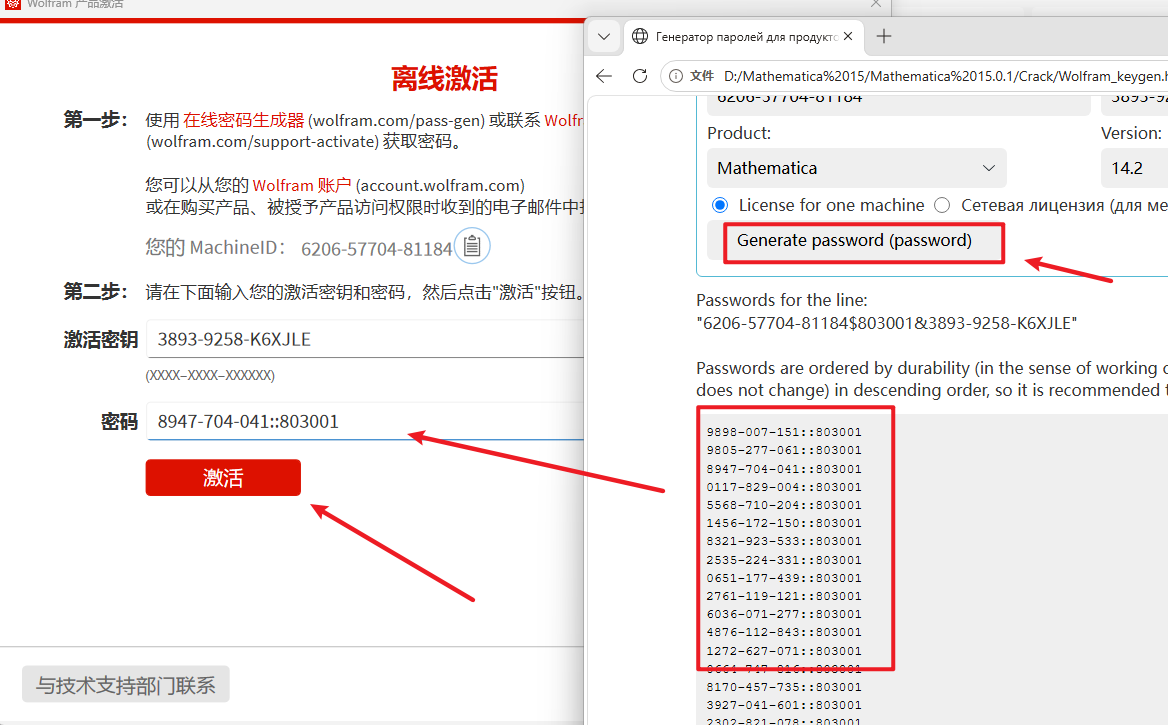Select password 4876-112-843::803001
This screenshot has height=725, width=1168.
(x=784, y=632)
